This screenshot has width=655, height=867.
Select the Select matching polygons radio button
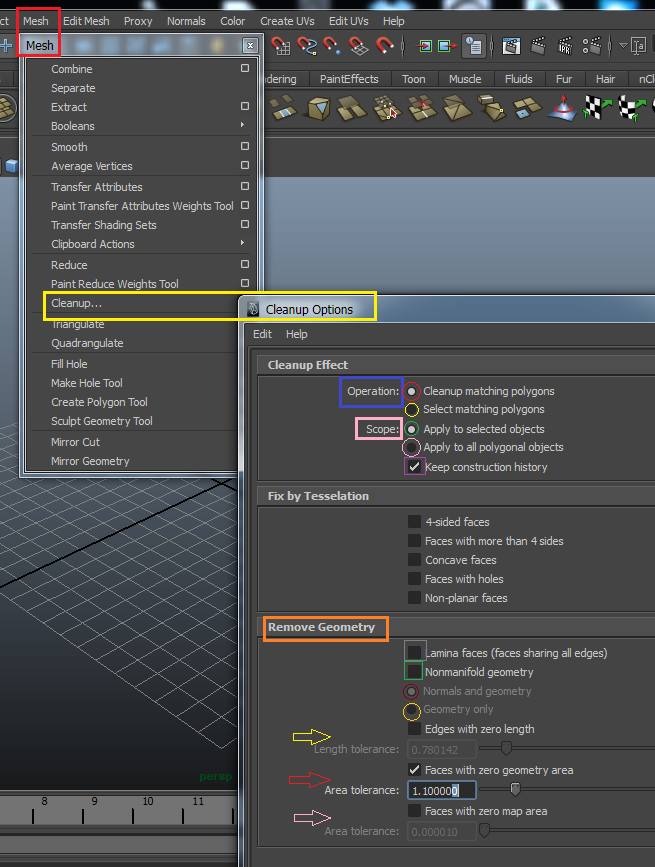coord(411,410)
